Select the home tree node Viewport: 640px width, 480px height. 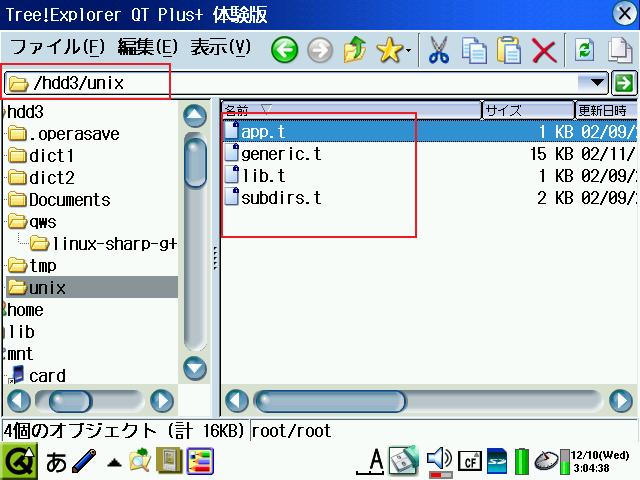(x=24, y=310)
